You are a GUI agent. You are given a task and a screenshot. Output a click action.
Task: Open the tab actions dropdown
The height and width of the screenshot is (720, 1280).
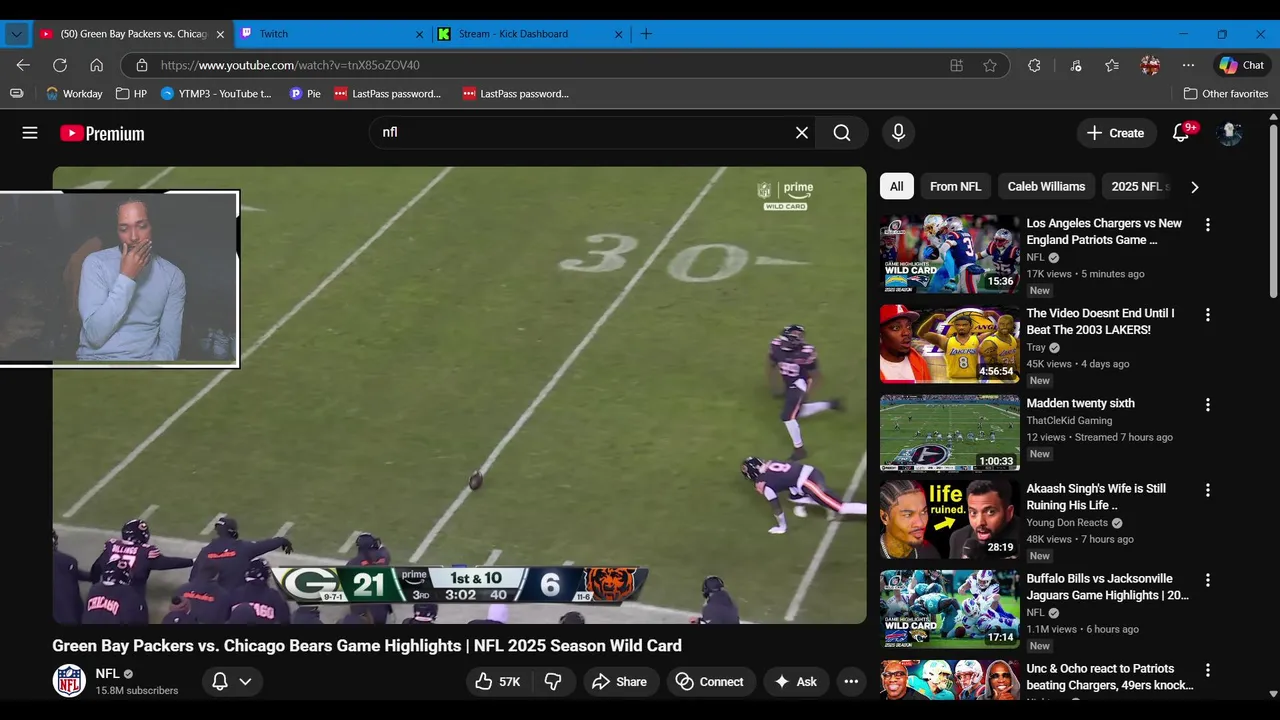click(x=16, y=34)
